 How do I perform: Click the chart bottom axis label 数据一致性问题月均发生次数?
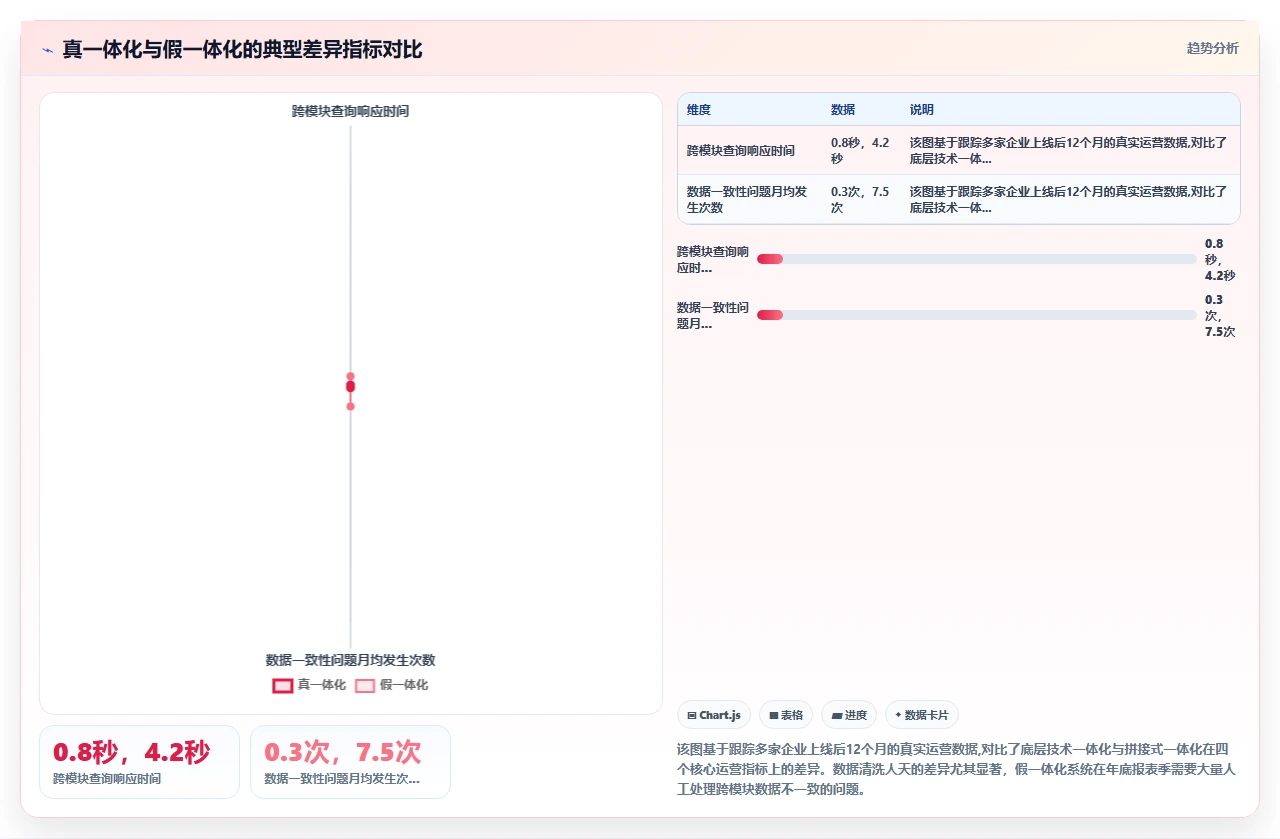tap(350, 660)
